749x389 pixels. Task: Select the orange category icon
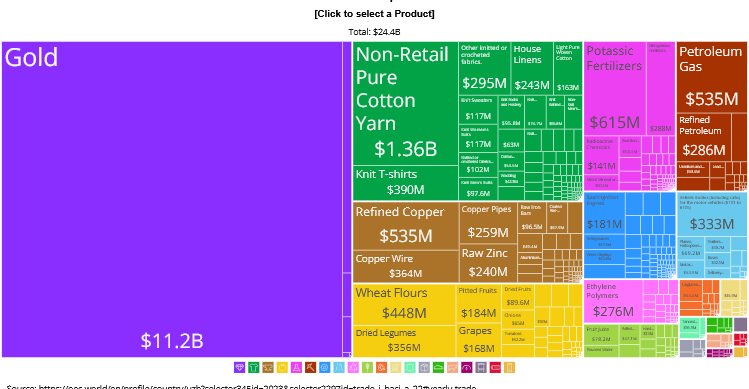click(382, 367)
